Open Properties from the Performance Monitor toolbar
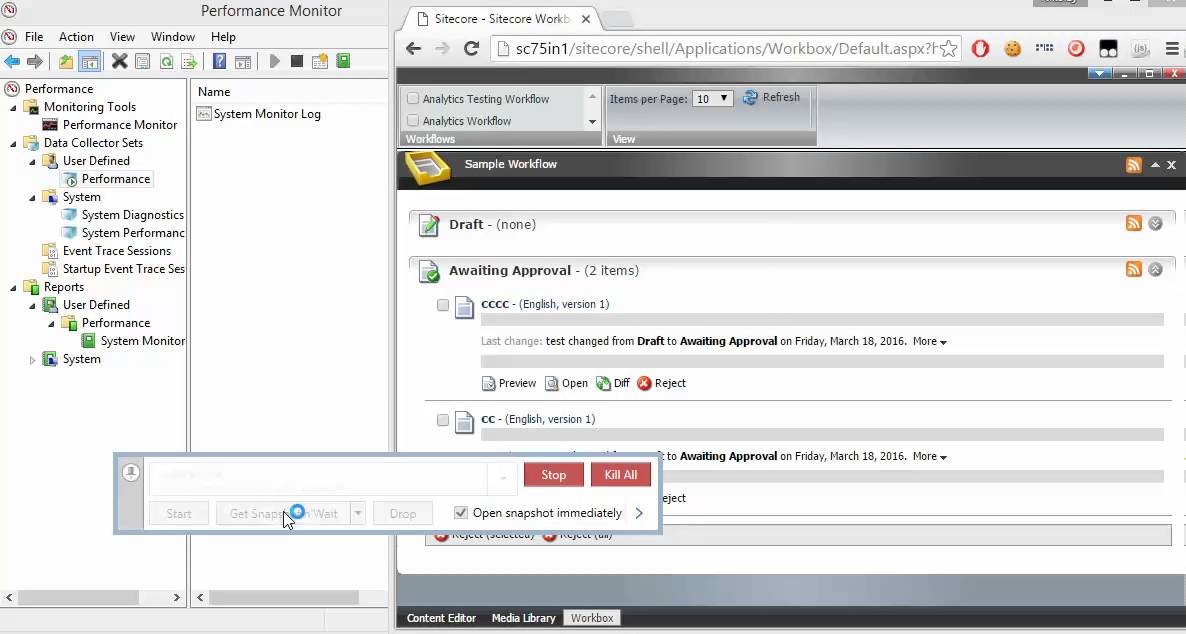 pyautogui.click(x=142, y=61)
